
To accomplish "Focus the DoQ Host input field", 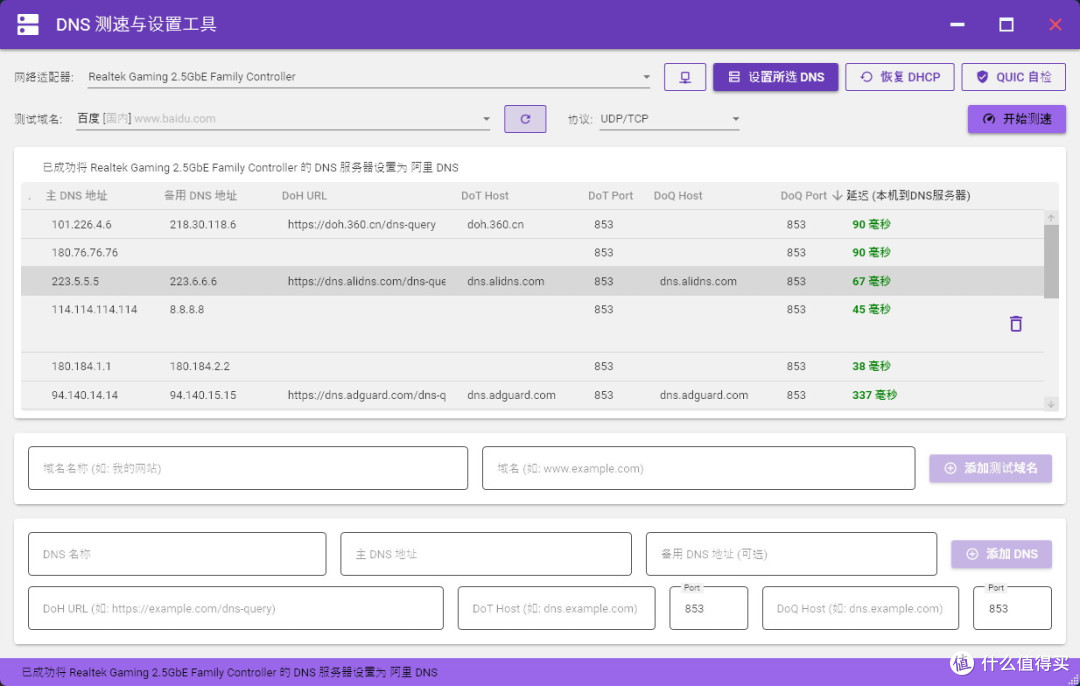I will [x=860, y=608].
